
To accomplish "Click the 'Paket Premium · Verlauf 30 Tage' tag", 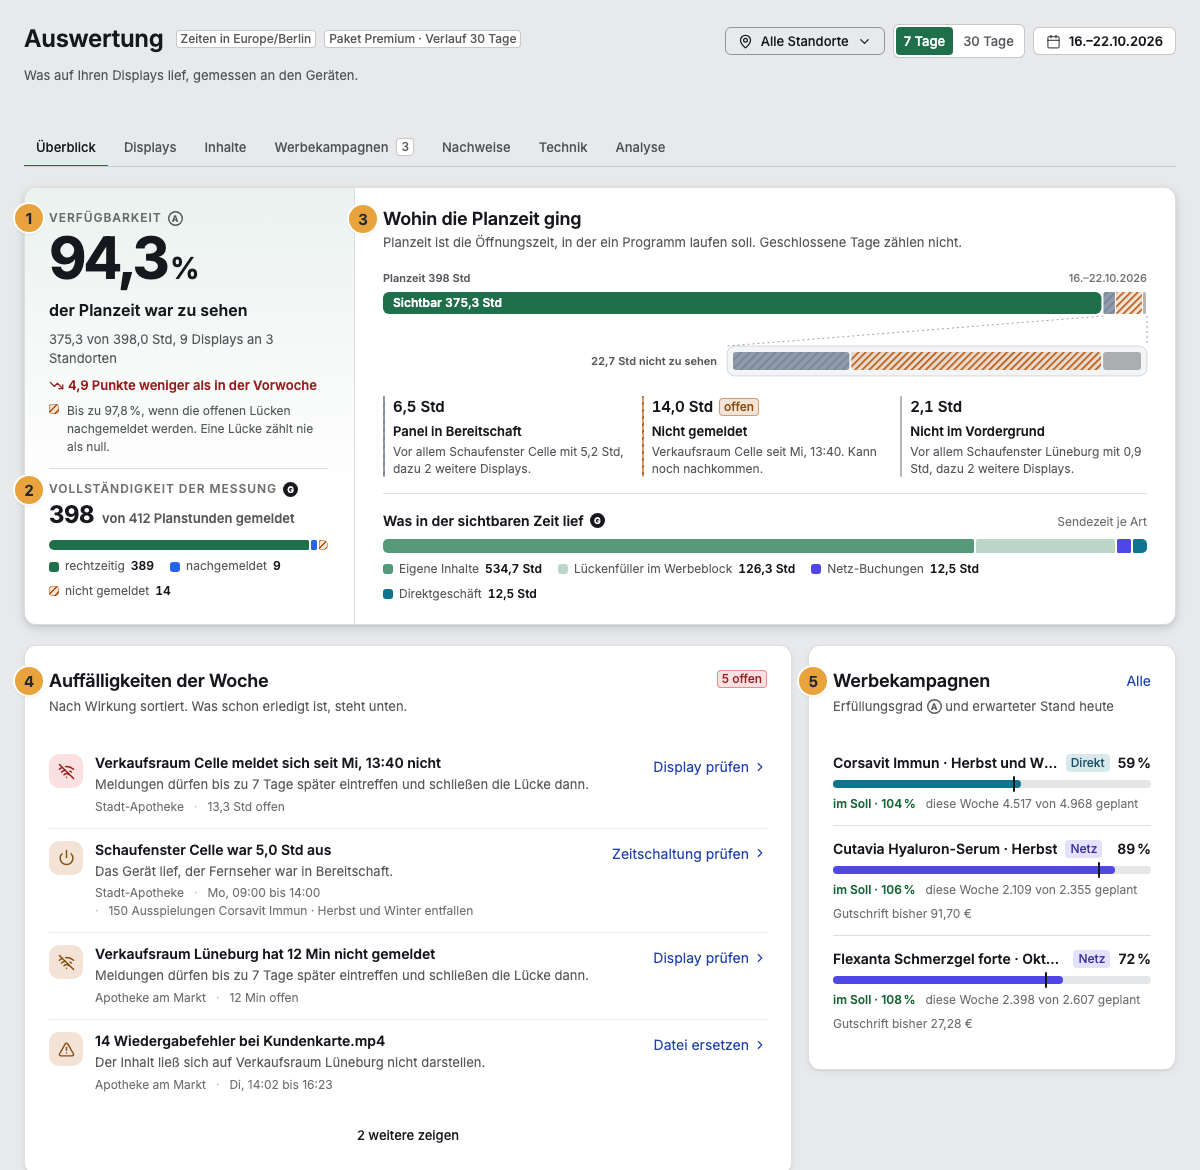I will pos(423,39).
